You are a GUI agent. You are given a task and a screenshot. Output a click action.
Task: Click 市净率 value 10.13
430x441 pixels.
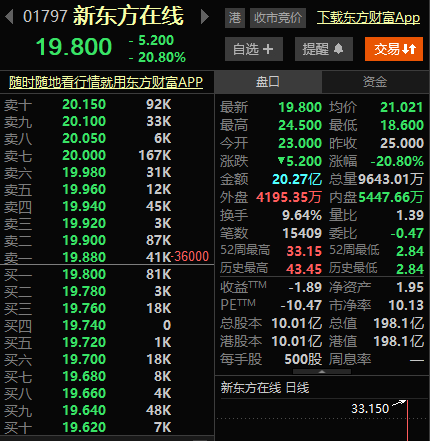(x=406, y=305)
